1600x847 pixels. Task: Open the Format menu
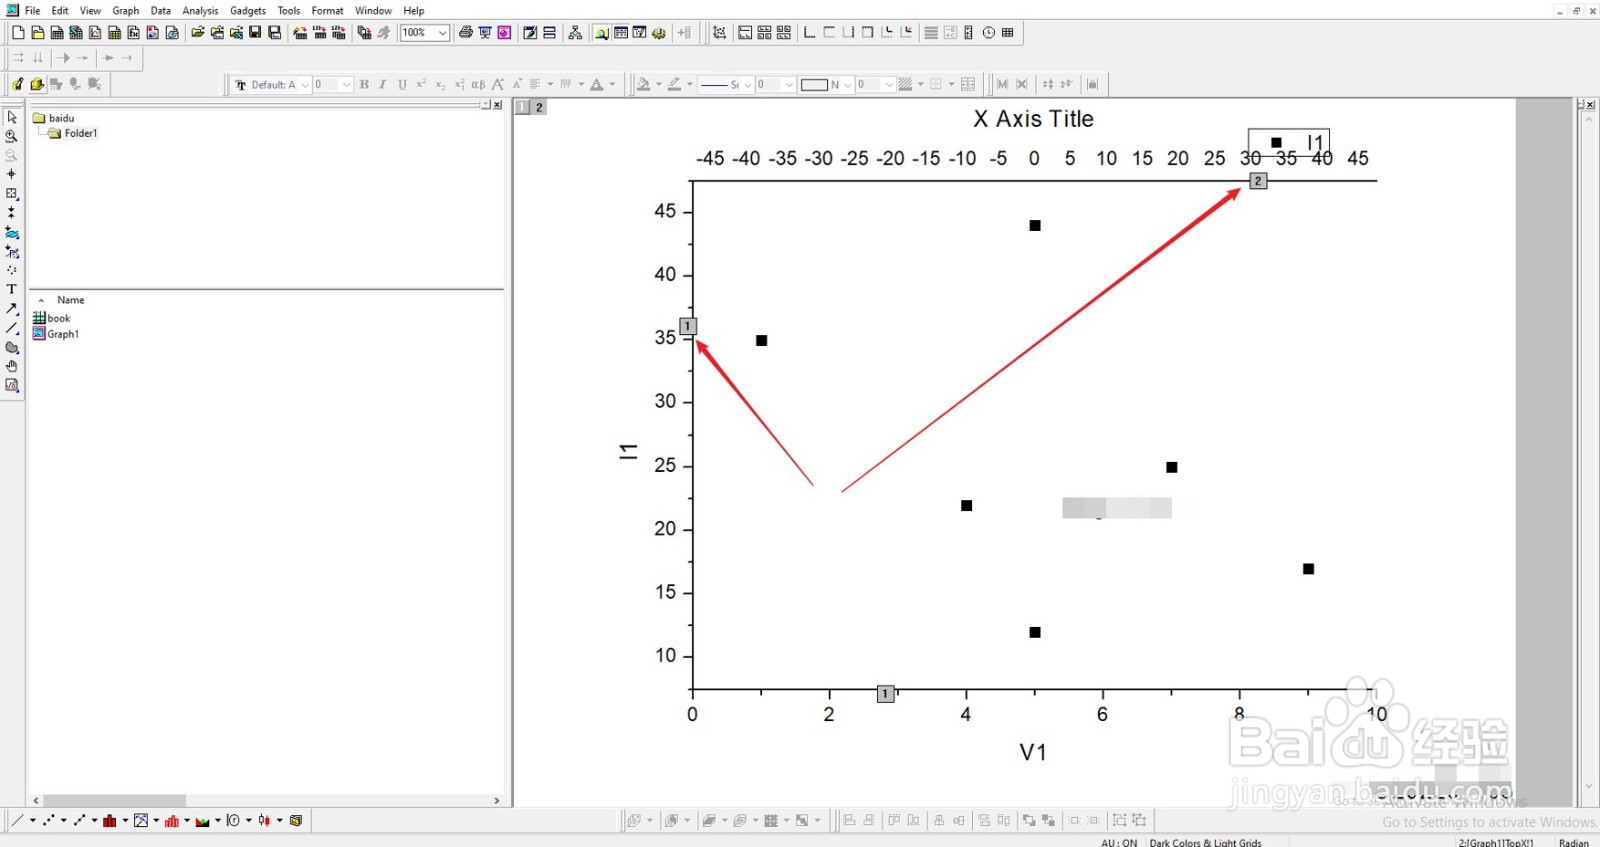[x=327, y=11]
